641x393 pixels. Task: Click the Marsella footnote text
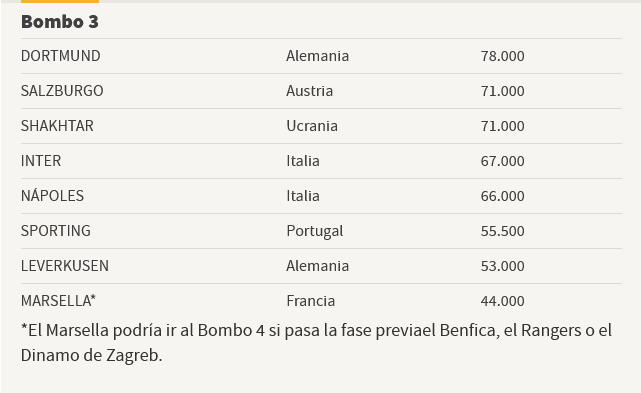pyautogui.click(x=316, y=343)
